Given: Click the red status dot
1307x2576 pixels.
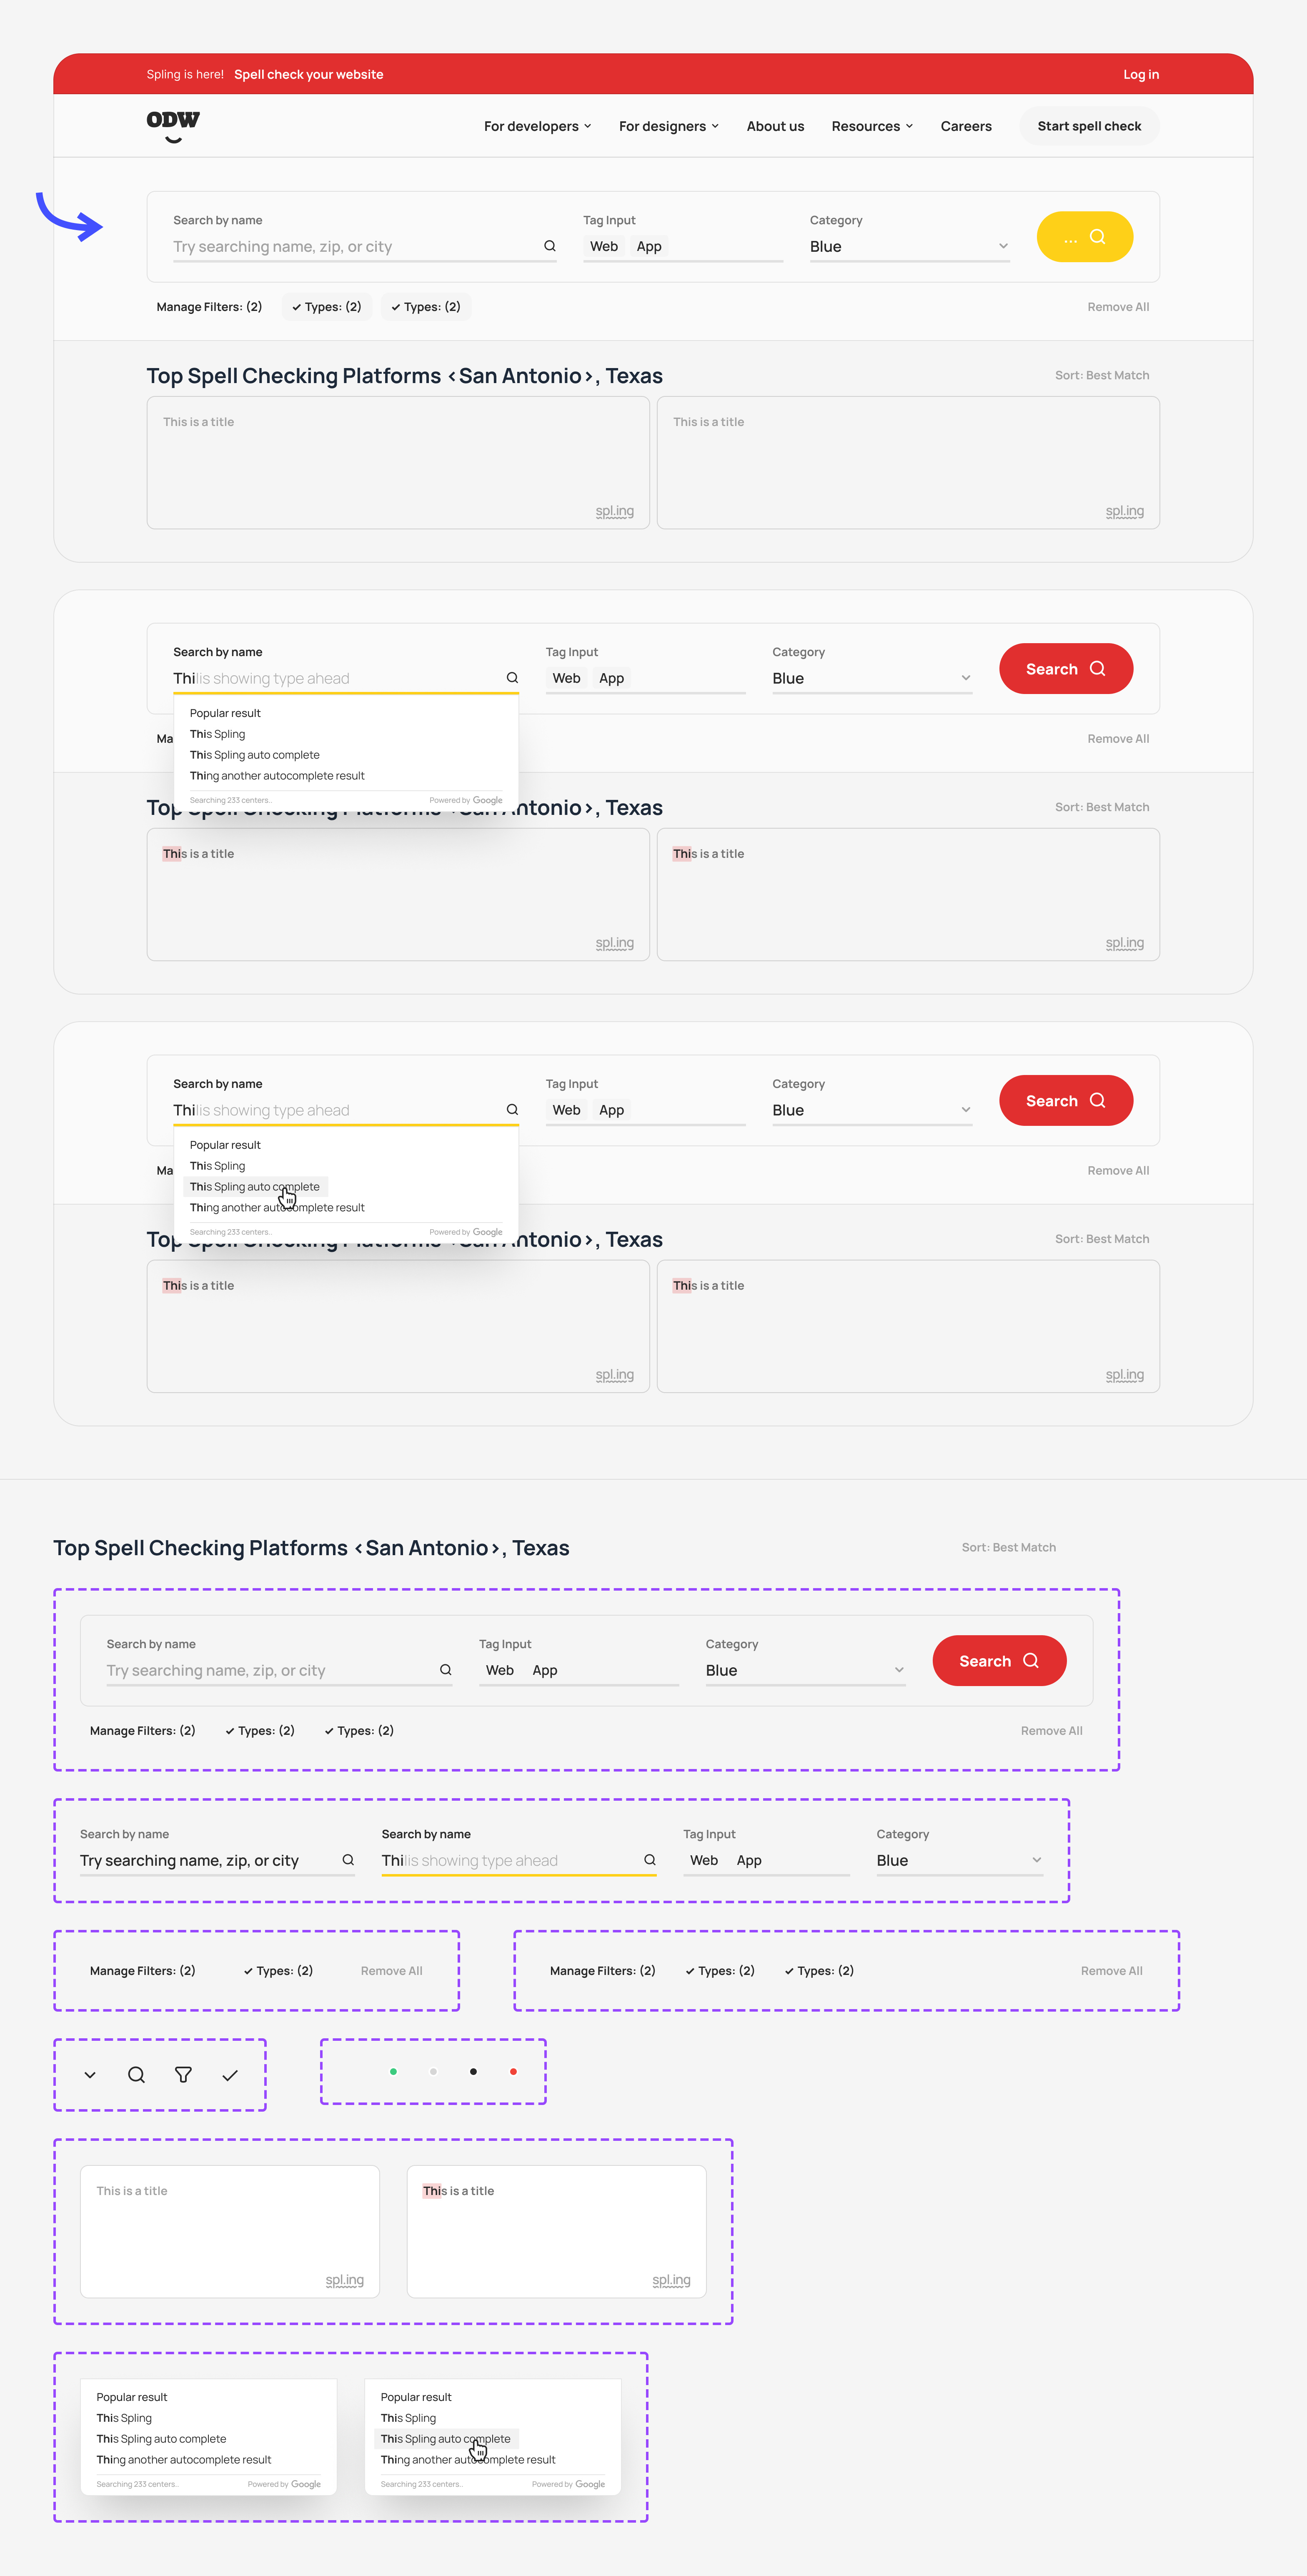Looking at the screenshot, I should (x=513, y=2072).
